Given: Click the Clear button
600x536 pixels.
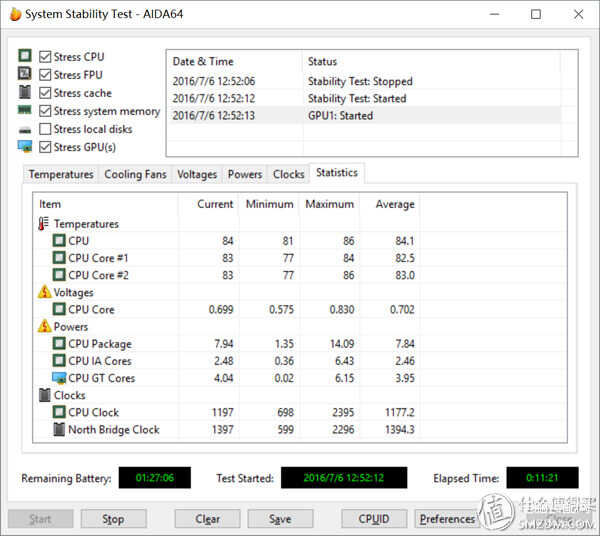Looking at the screenshot, I should (x=207, y=519).
